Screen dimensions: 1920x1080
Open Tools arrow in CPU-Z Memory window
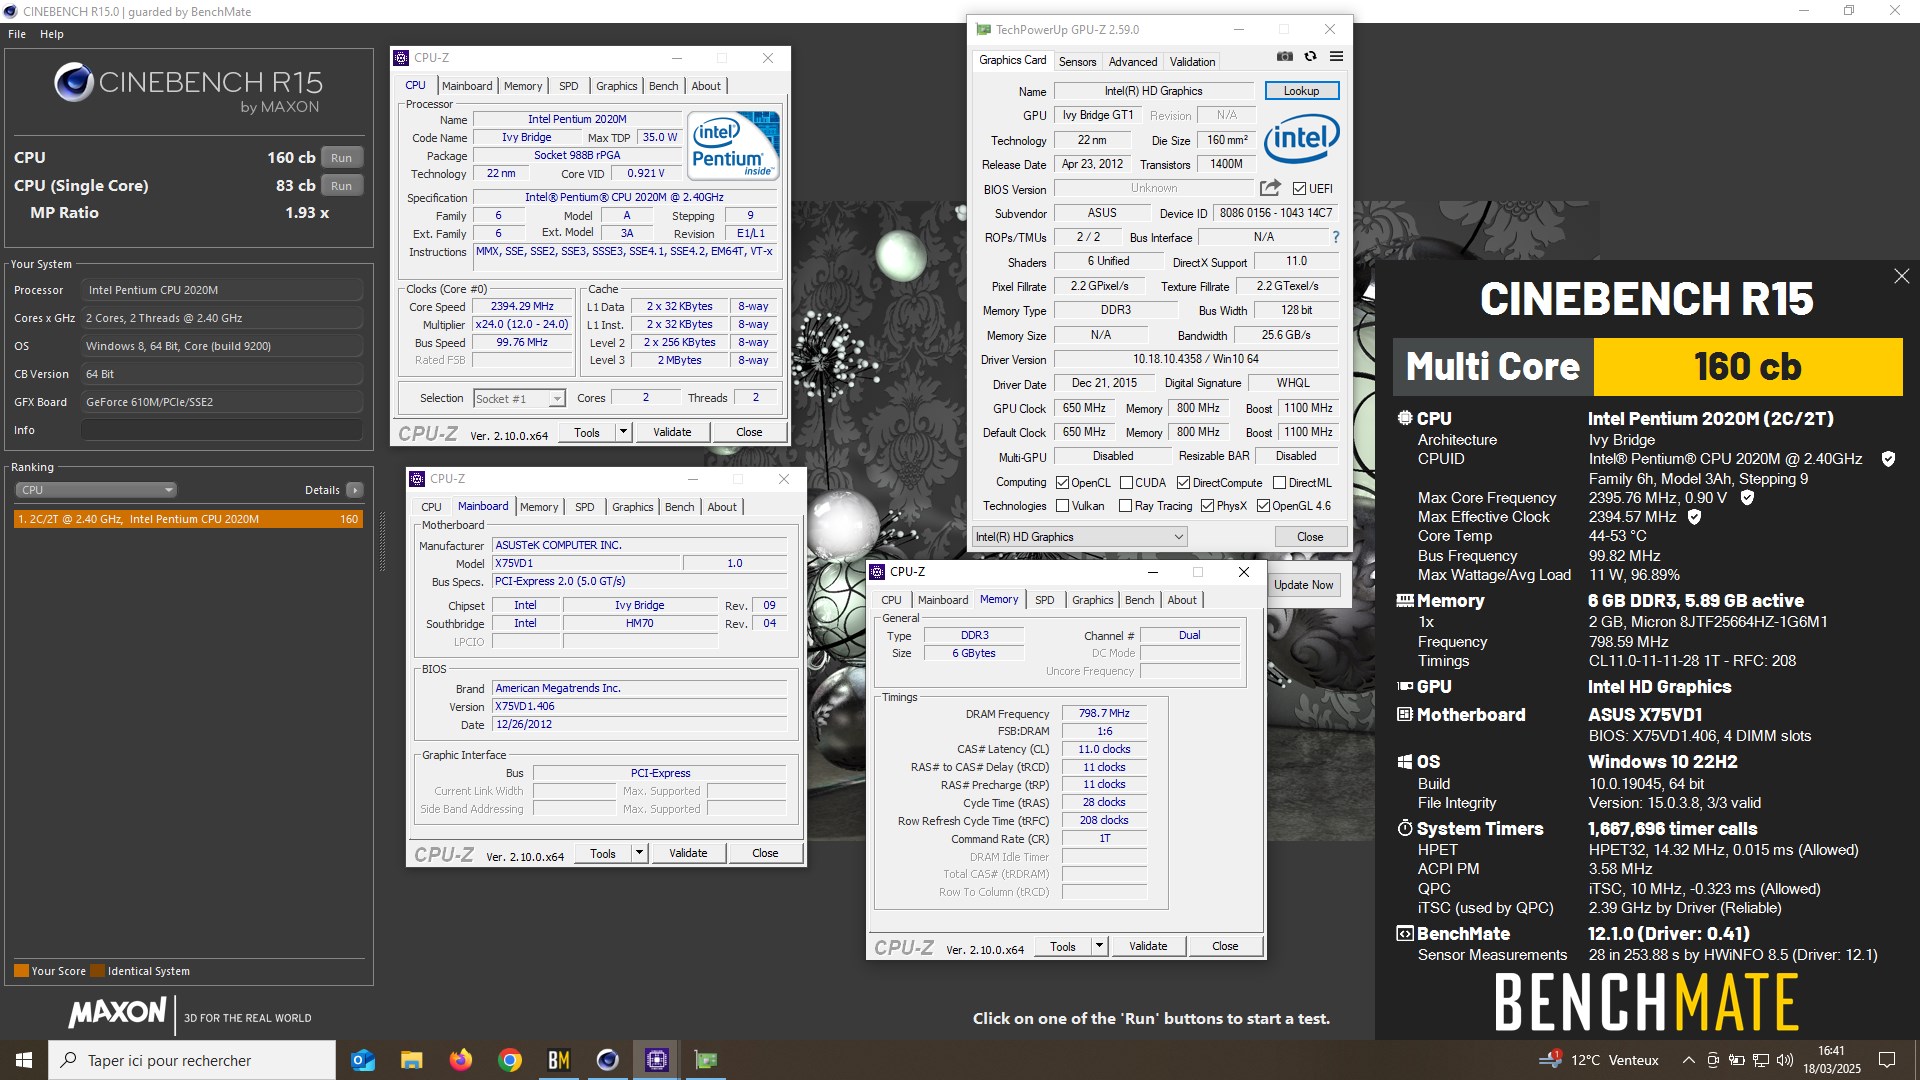[x=1099, y=946]
